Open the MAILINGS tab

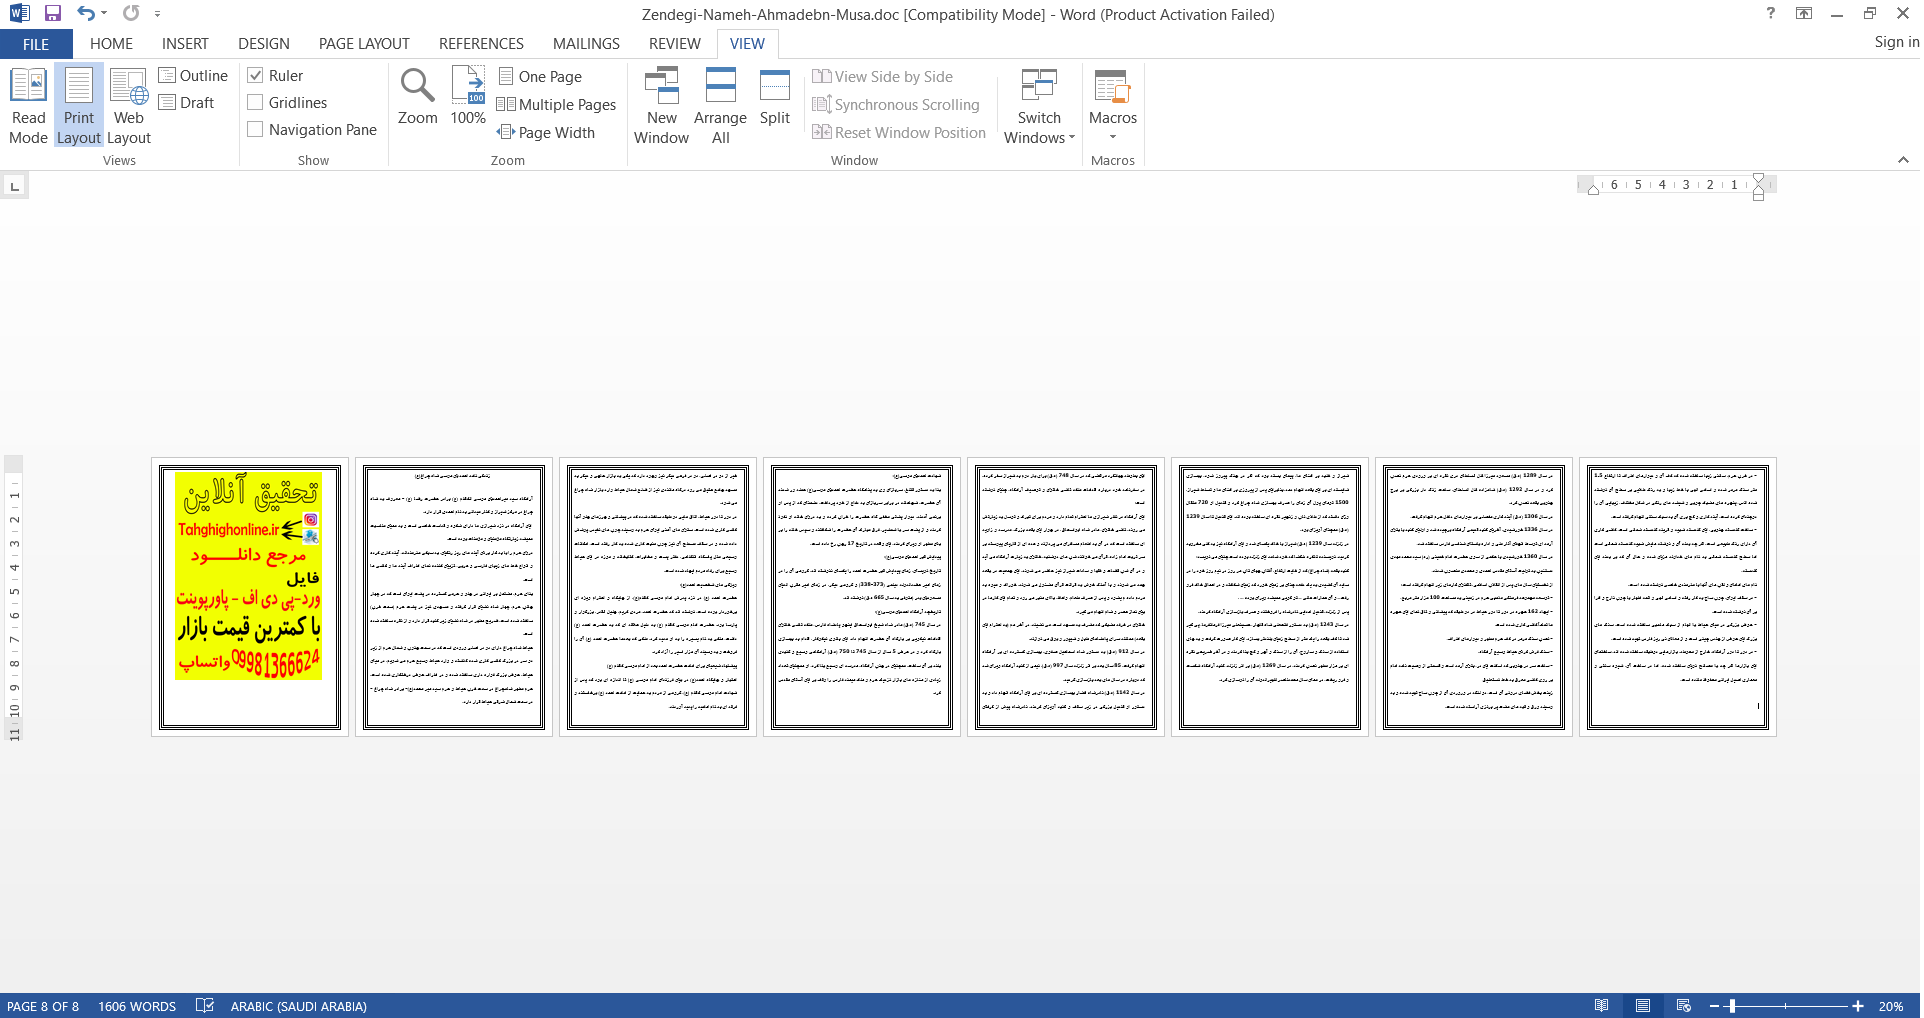tap(586, 44)
